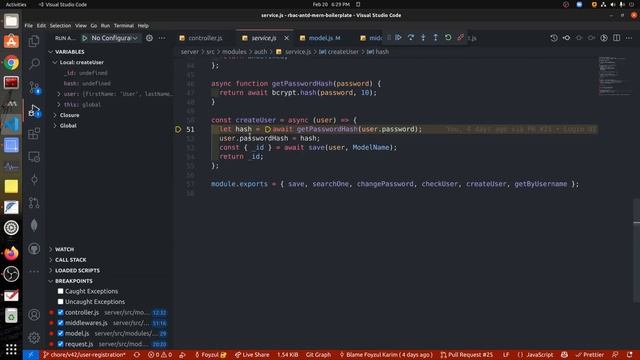Click the remote window status bar icon
This screenshot has width=640, height=360.
[31, 355]
